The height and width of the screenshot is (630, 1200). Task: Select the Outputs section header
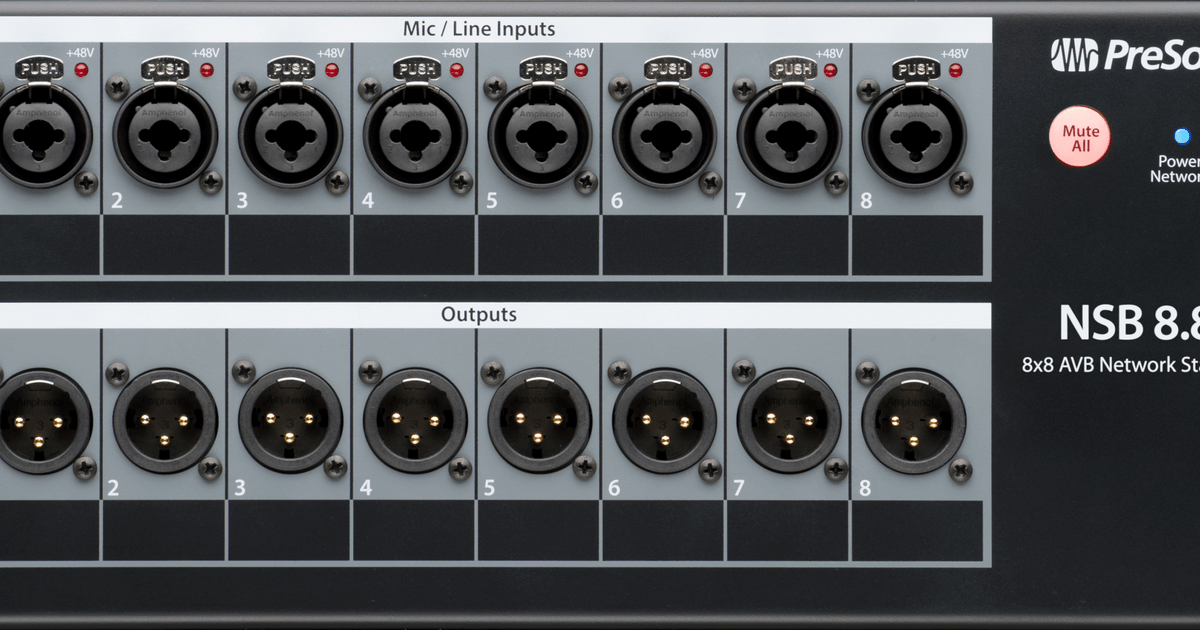tap(480, 314)
